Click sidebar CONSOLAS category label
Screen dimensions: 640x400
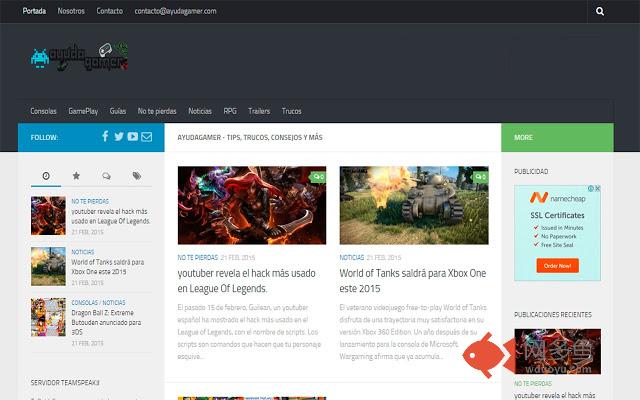[84, 303]
